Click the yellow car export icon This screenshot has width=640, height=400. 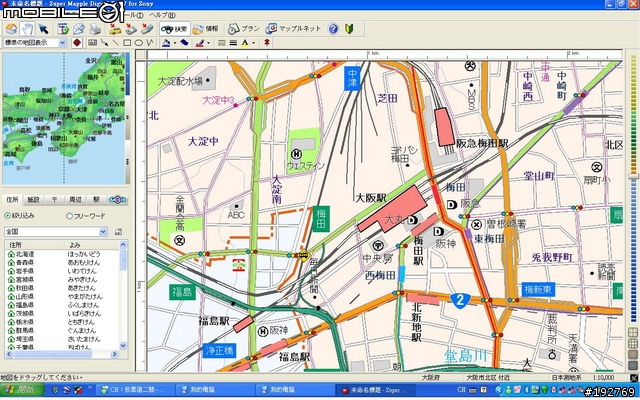coord(115,29)
